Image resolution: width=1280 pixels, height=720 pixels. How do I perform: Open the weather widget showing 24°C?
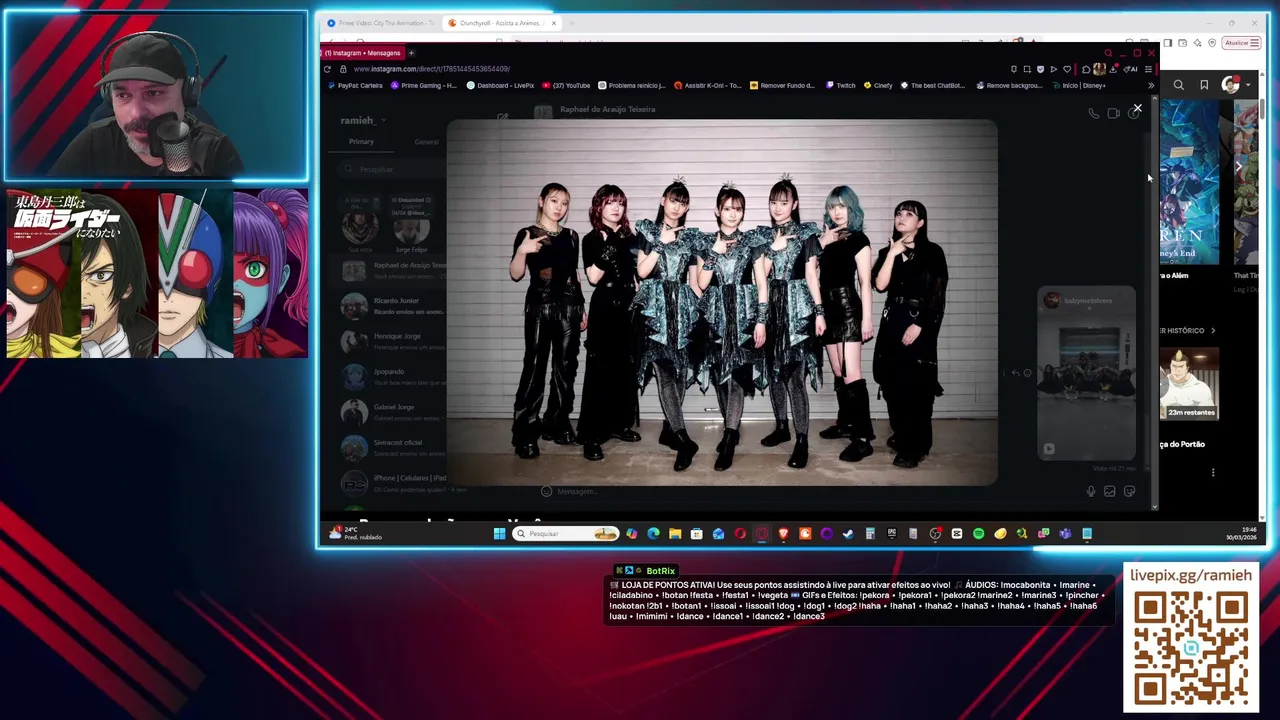point(357,534)
